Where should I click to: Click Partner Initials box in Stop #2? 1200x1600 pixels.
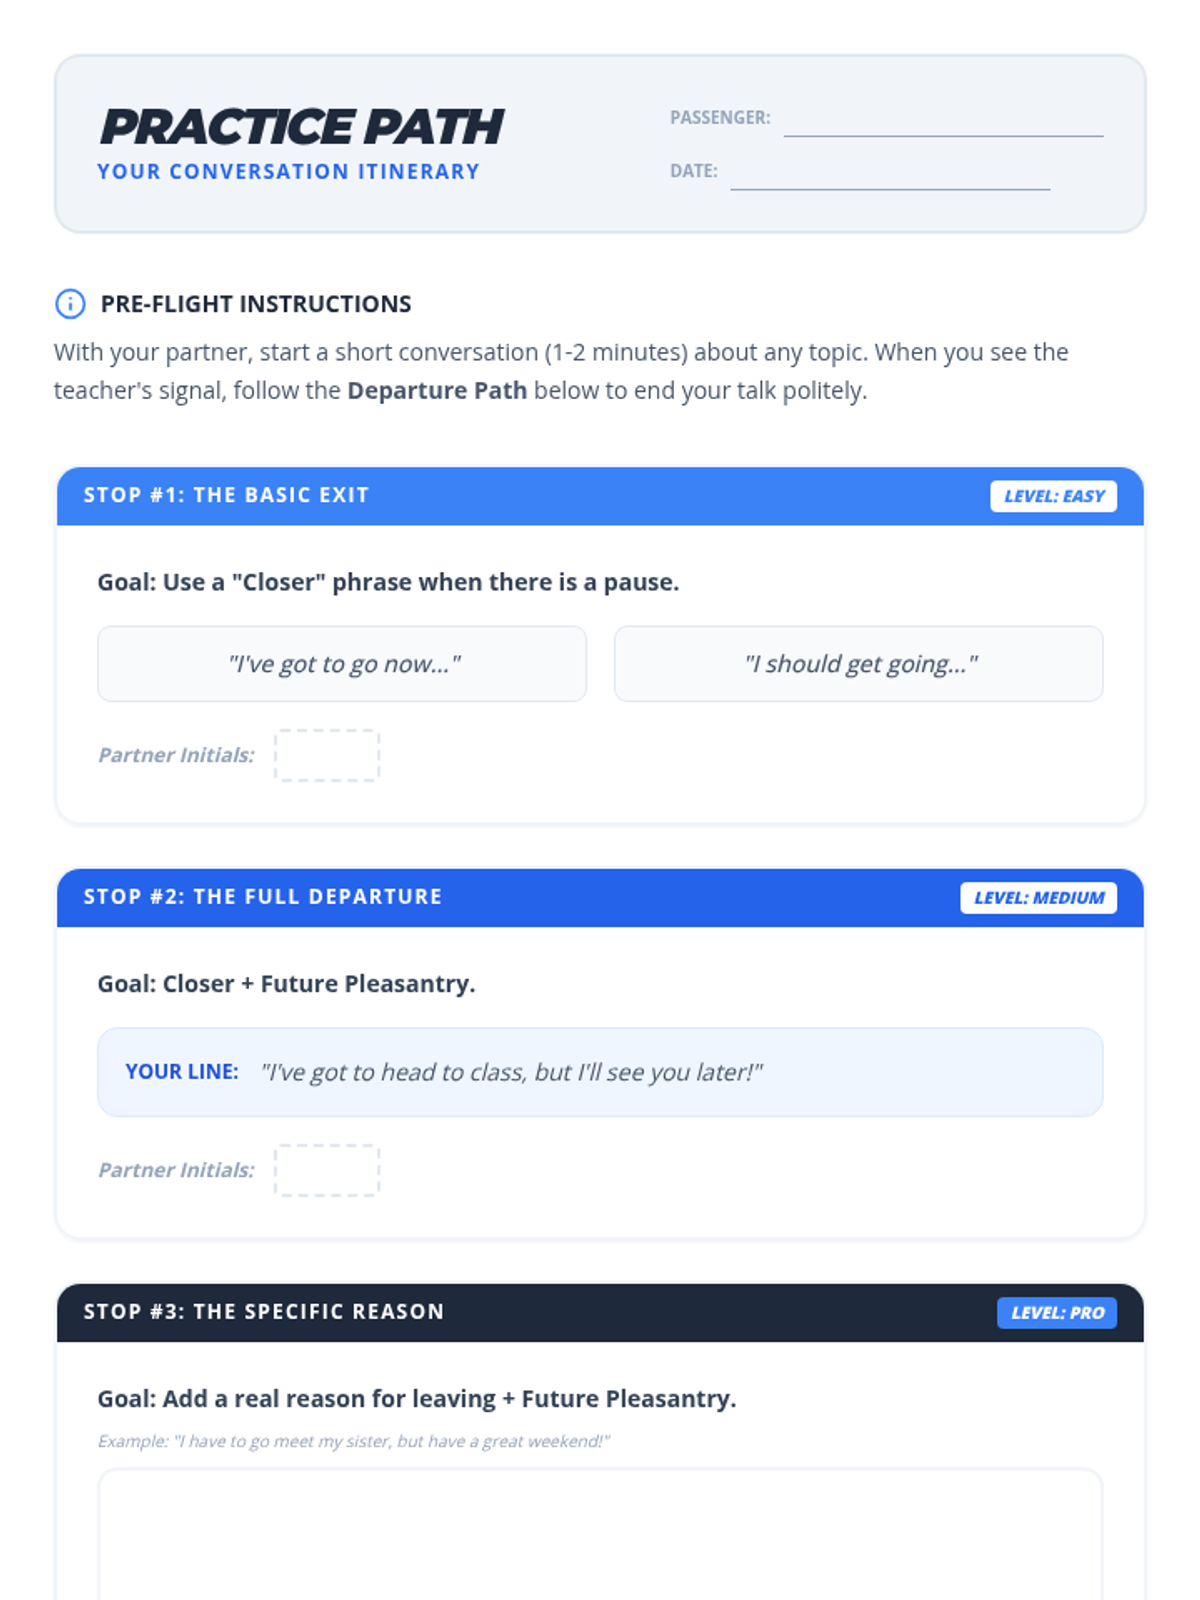(x=327, y=1170)
